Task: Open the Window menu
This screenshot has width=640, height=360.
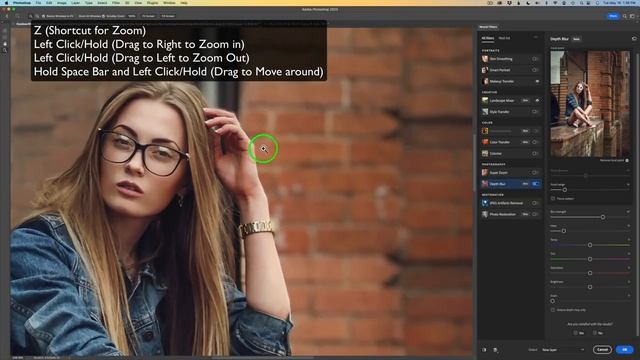Action: pos(169,3)
